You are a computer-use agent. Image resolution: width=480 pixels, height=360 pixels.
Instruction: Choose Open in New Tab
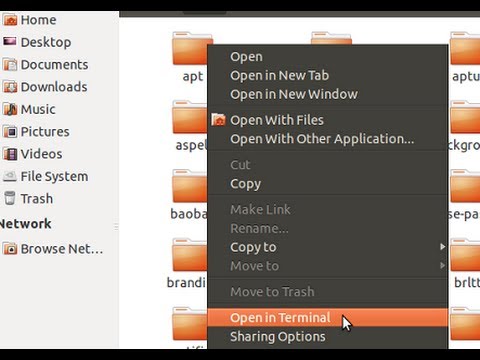tap(328, 75)
